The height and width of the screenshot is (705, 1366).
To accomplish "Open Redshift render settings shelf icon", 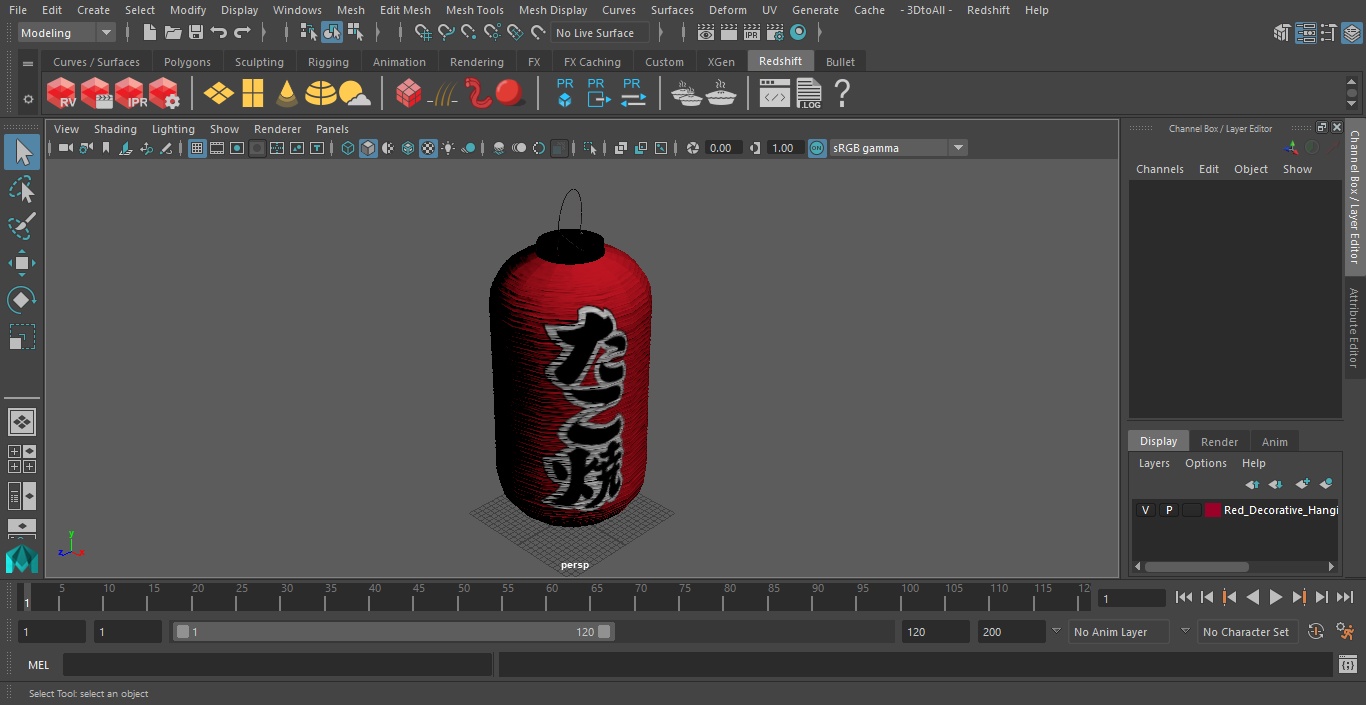I will tap(164, 94).
